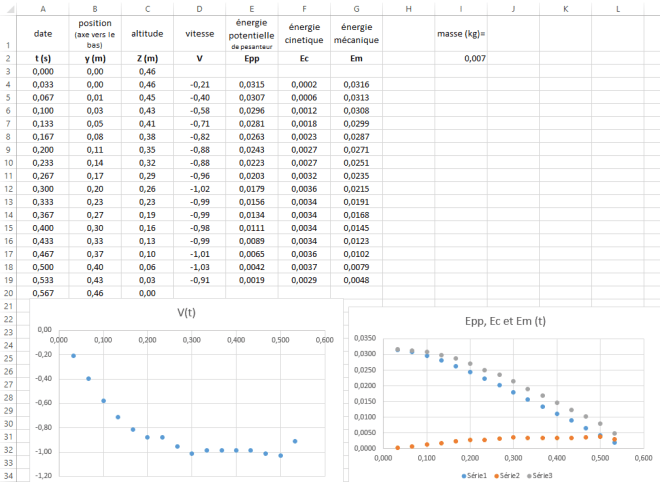Select the row 2 header
This screenshot has height=482, width=660.
tap(7, 59)
